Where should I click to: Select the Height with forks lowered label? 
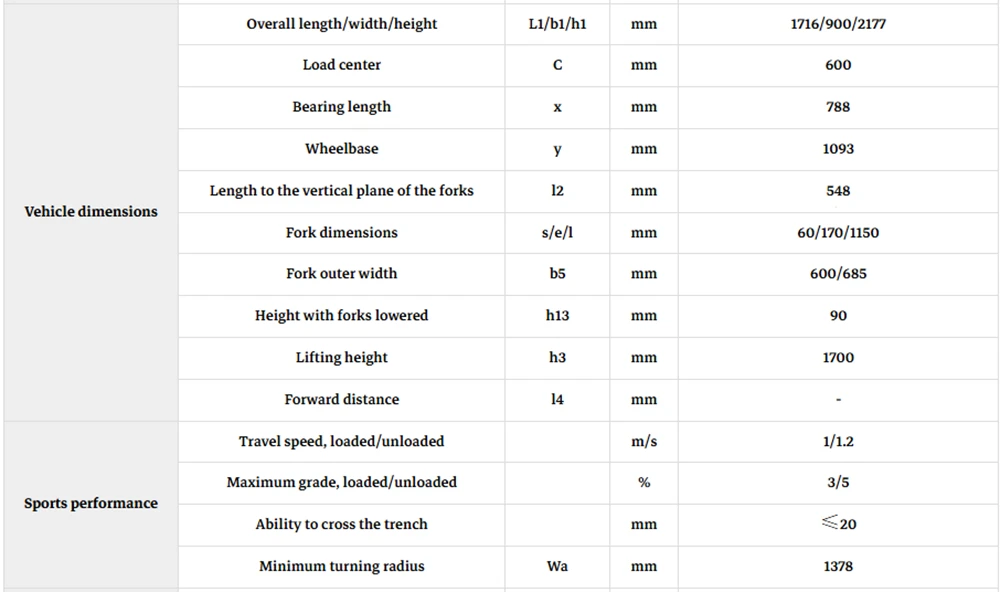341,315
